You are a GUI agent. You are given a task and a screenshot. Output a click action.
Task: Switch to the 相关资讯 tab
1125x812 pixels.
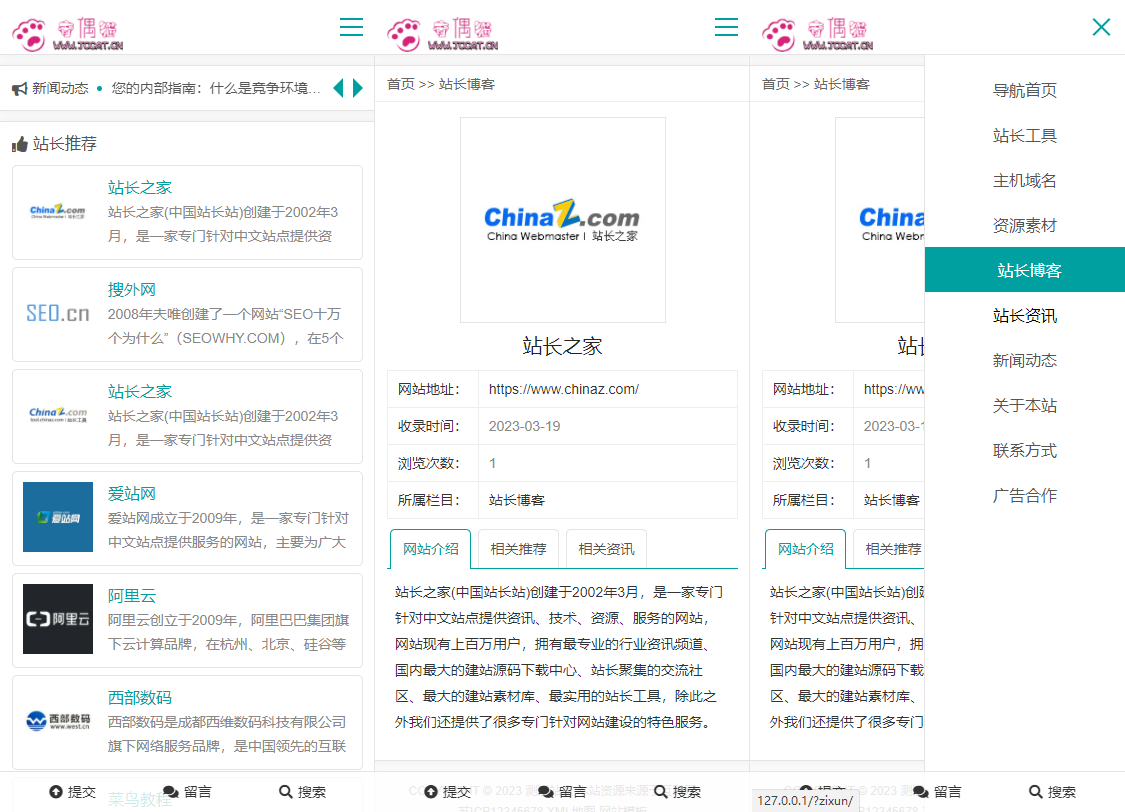pos(606,549)
